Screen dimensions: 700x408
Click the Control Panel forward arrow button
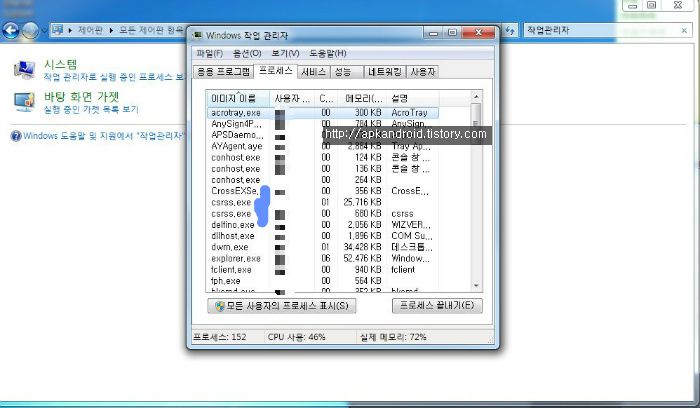(30, 31)
